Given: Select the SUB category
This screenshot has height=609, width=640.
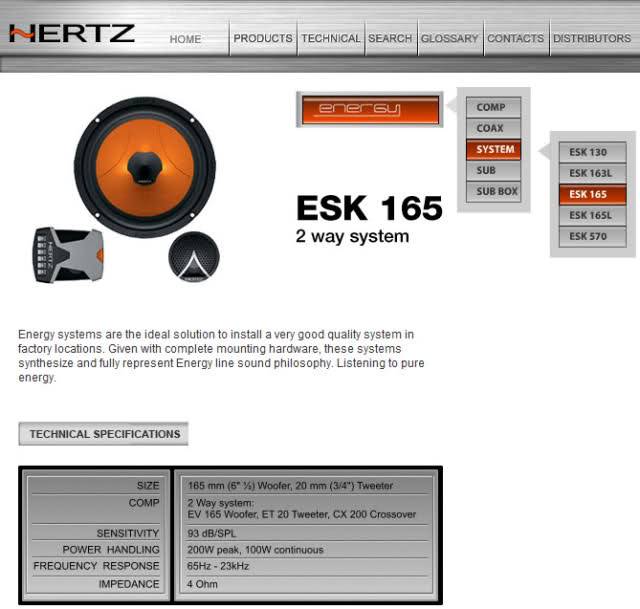Looking at the screenshot, I should tap(493, 170).
